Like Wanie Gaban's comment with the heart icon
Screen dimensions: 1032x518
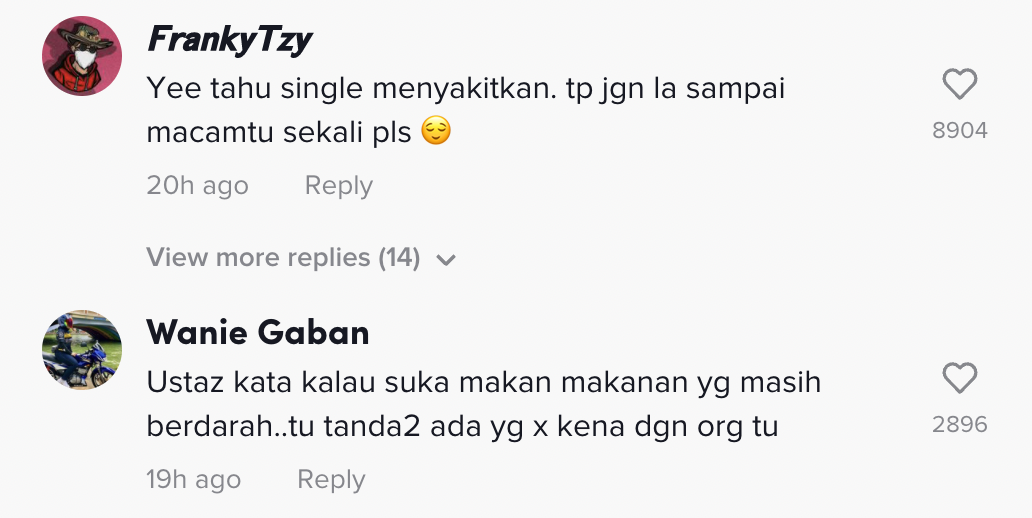coord(960,379)
